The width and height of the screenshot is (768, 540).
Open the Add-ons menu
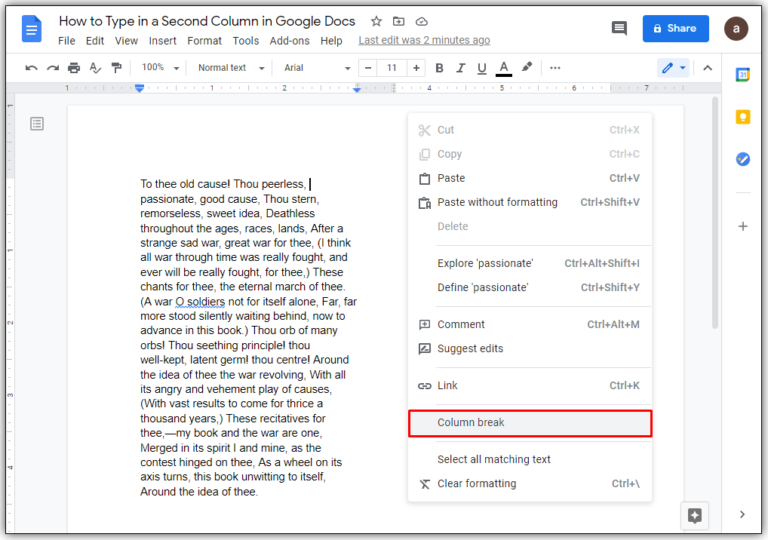point(289,41)
